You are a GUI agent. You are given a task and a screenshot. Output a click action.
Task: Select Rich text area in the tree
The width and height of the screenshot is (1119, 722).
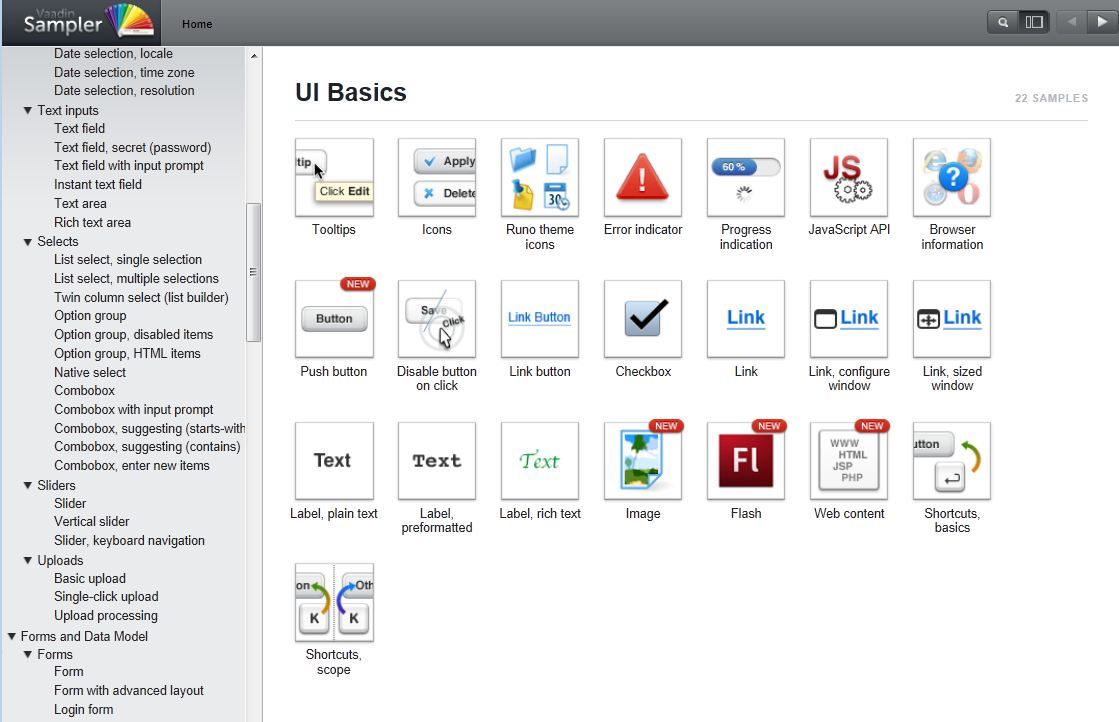(x=93, y=223)
